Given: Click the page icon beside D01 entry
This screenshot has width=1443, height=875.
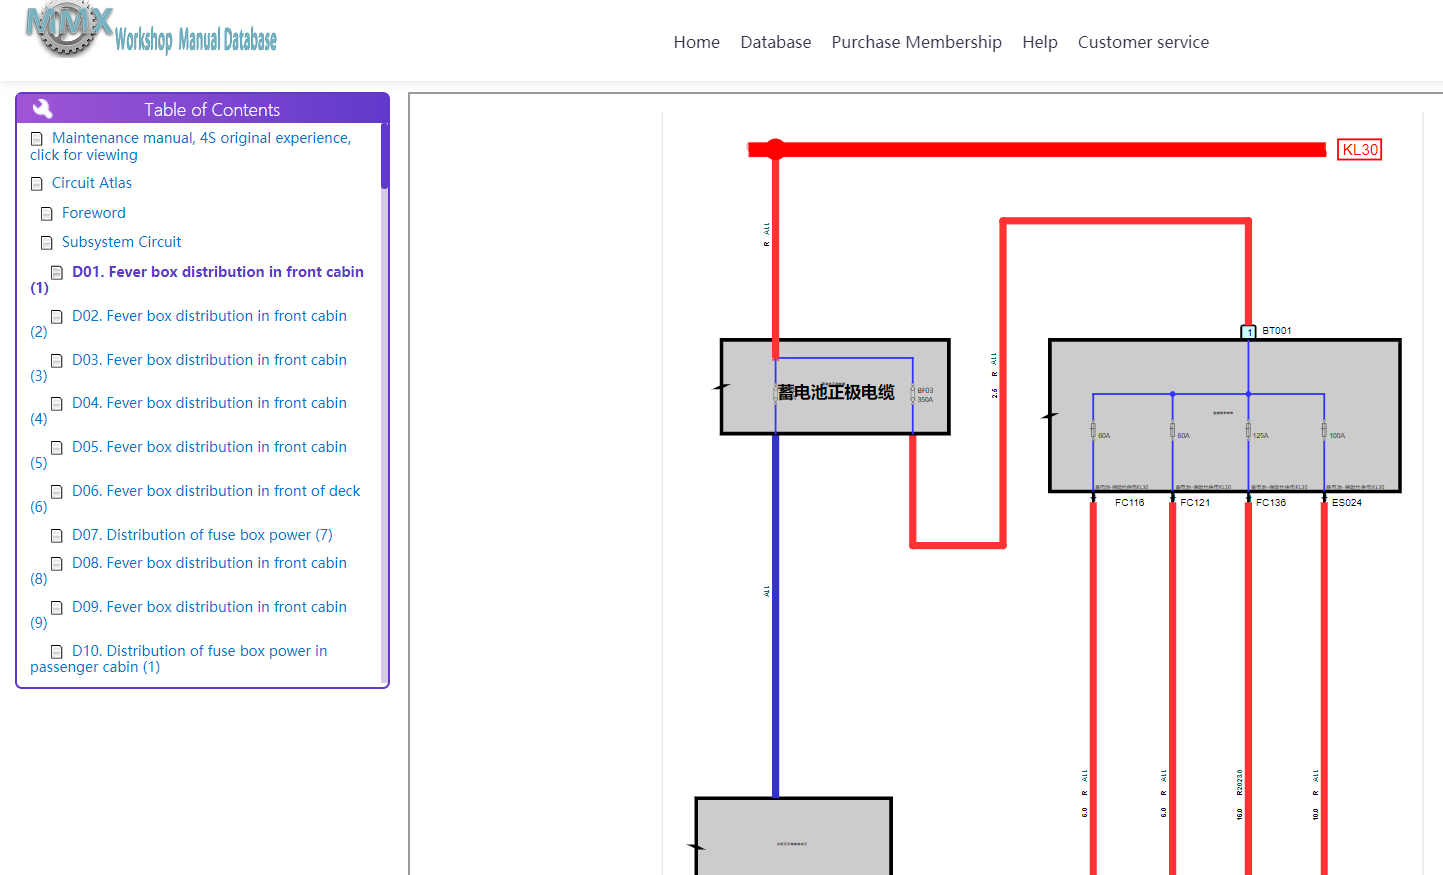Looking at the screenshot, I should 57,273.
